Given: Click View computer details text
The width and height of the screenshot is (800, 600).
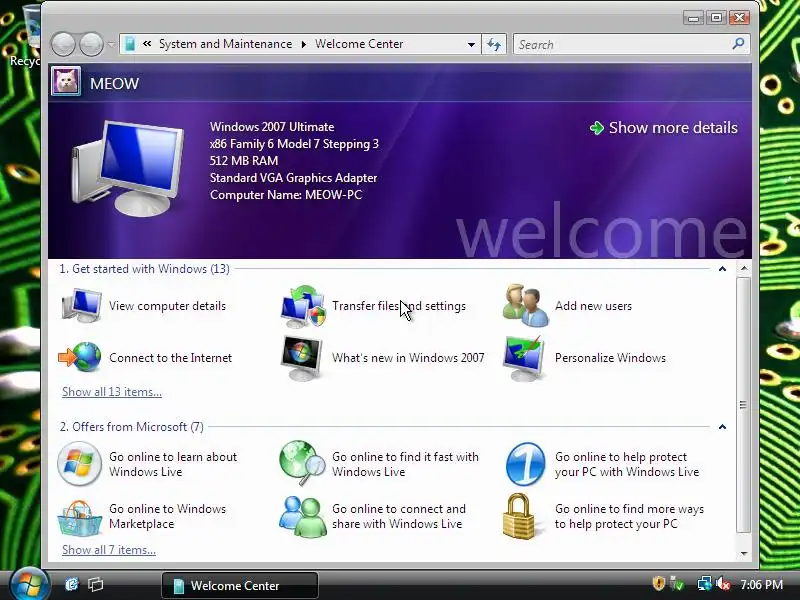Looking at the screenshot, I should [167, 306].
